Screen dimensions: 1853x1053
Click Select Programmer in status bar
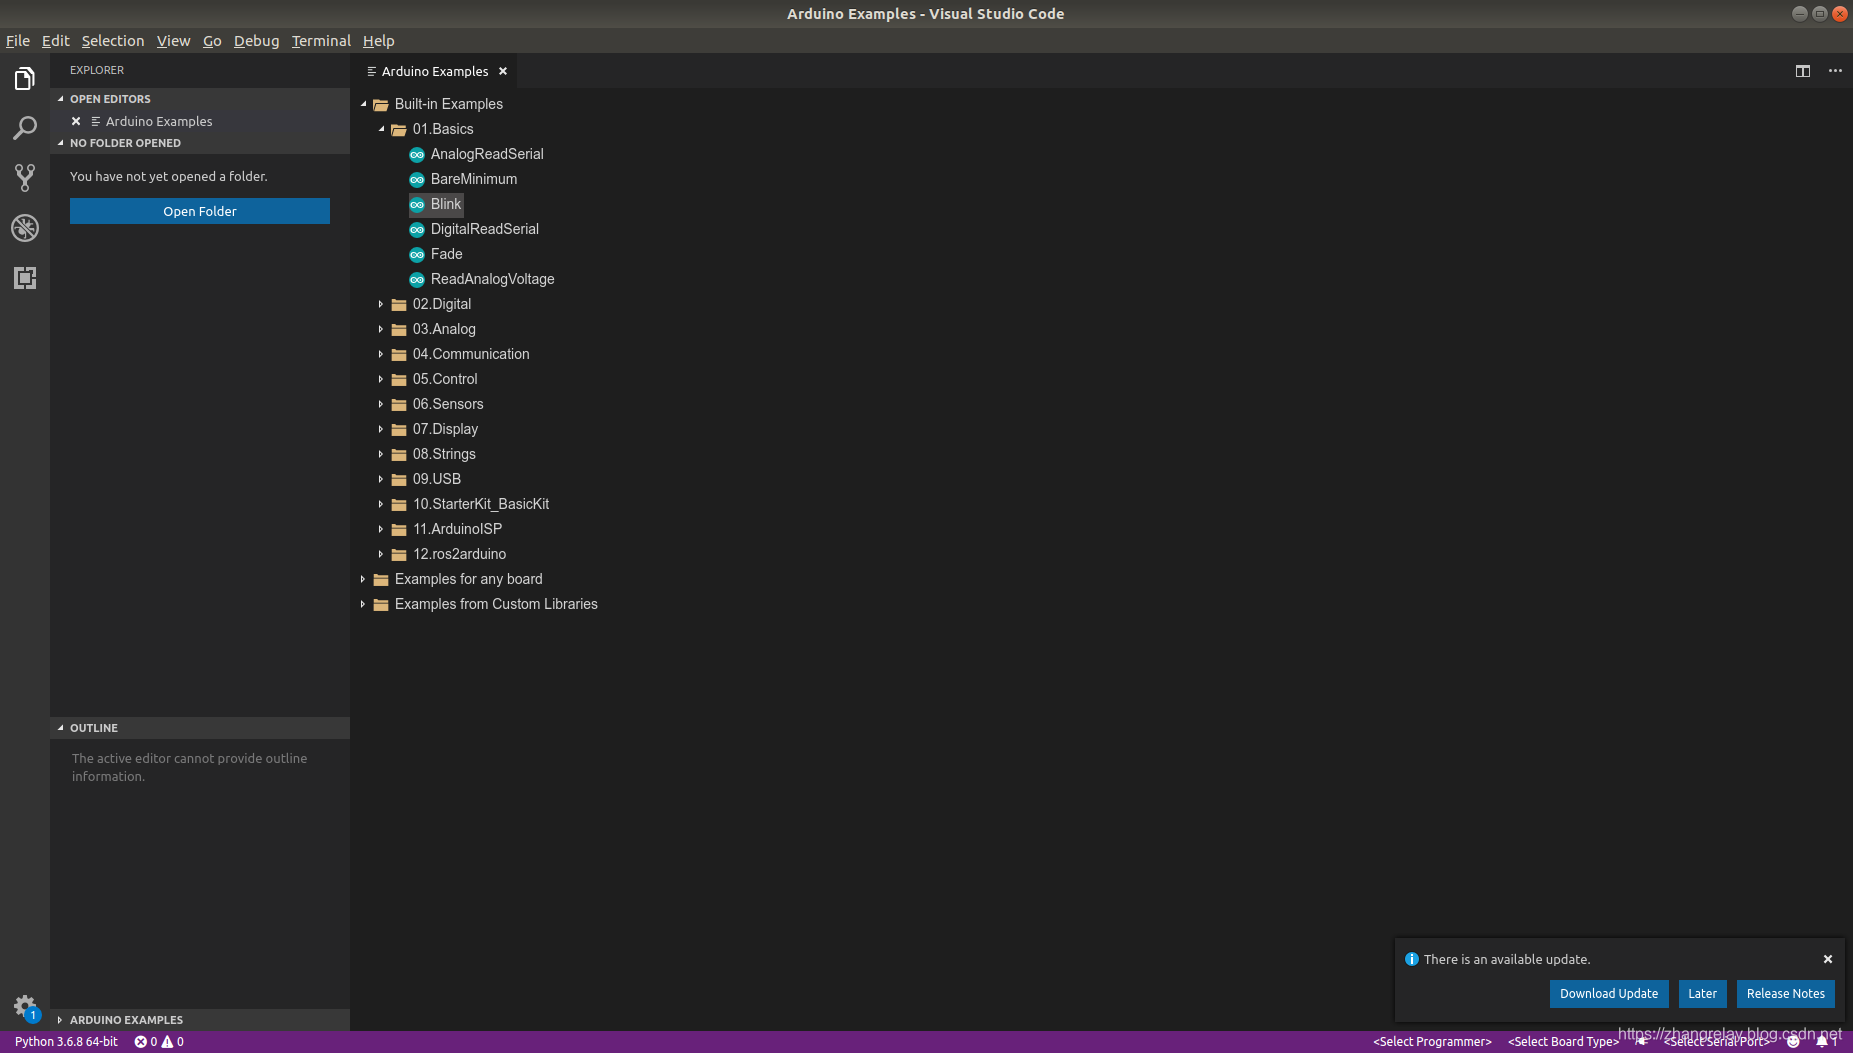point(1432,1041)
